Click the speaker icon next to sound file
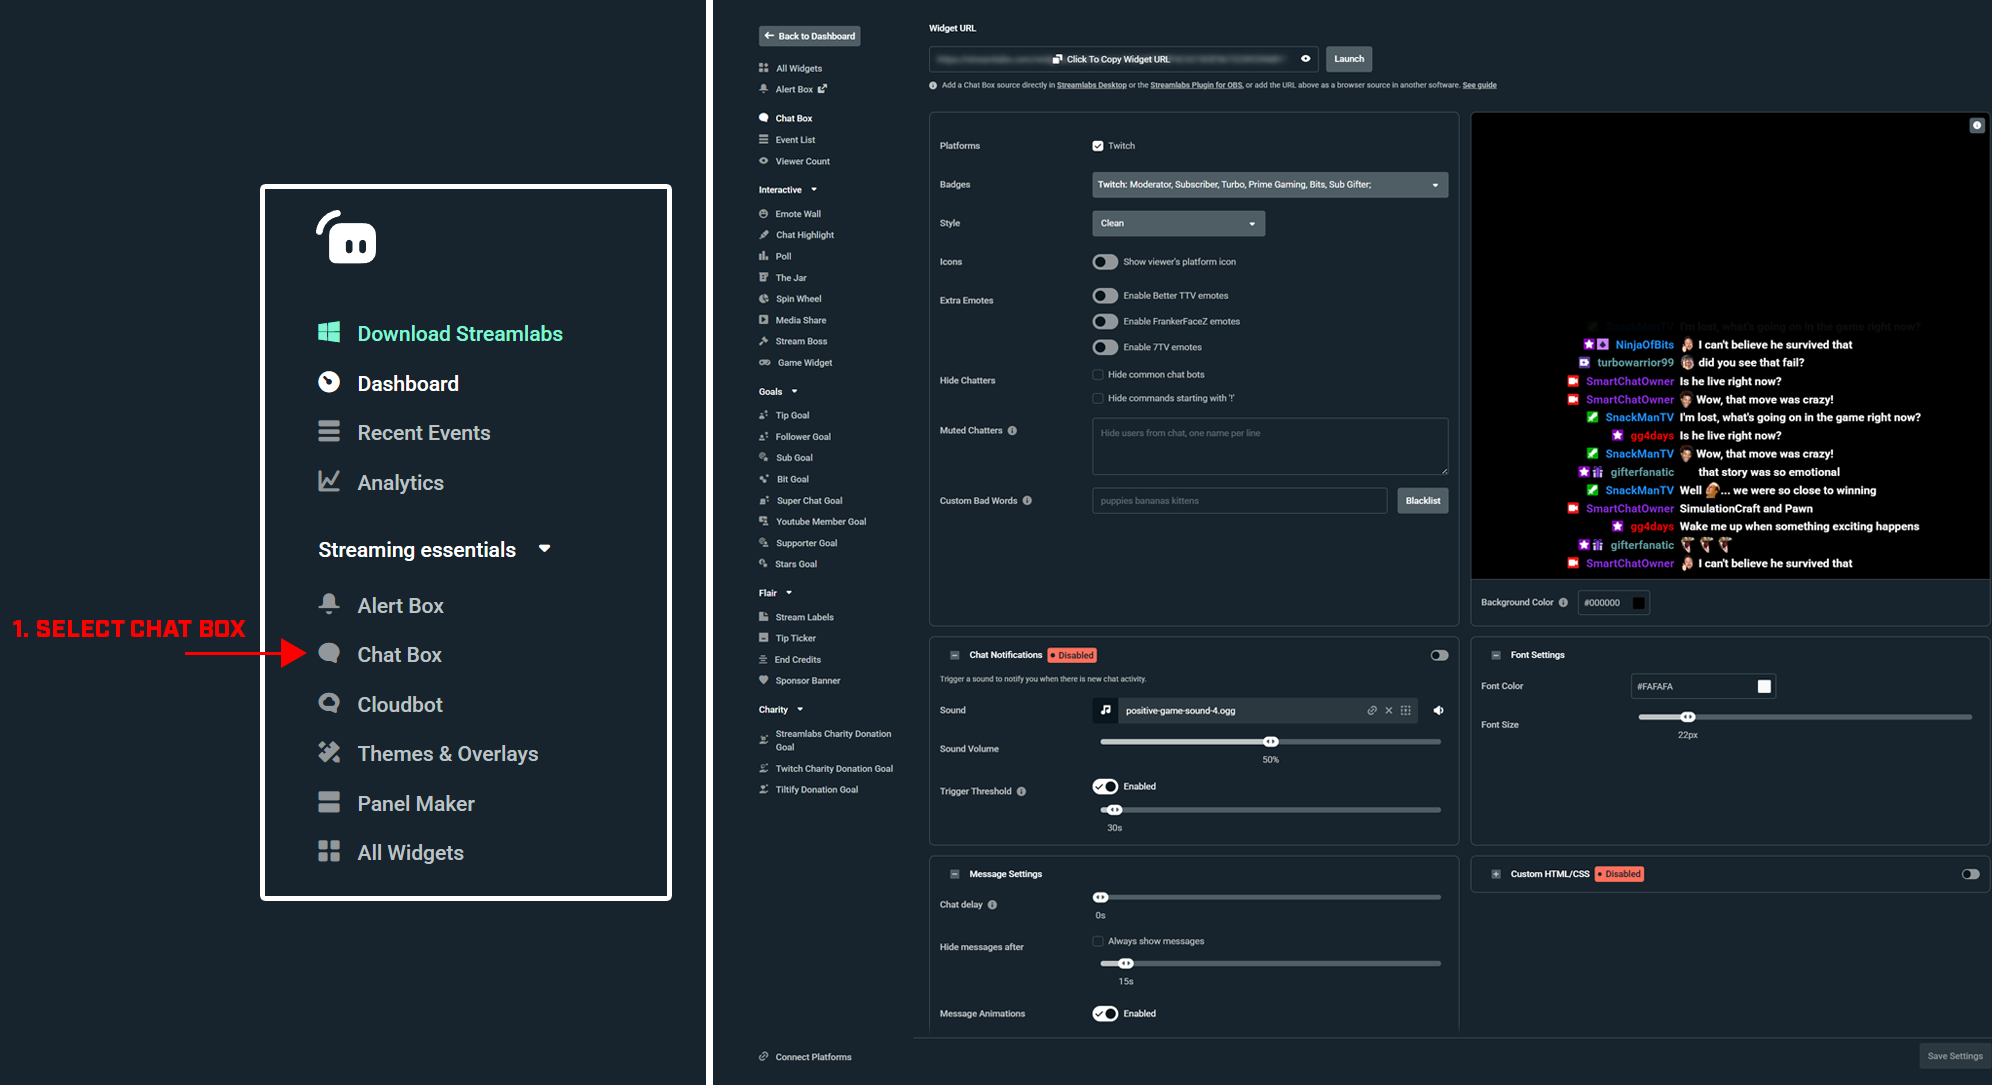This screenshot has height=1085, width=1992. tap(1438, 711)
